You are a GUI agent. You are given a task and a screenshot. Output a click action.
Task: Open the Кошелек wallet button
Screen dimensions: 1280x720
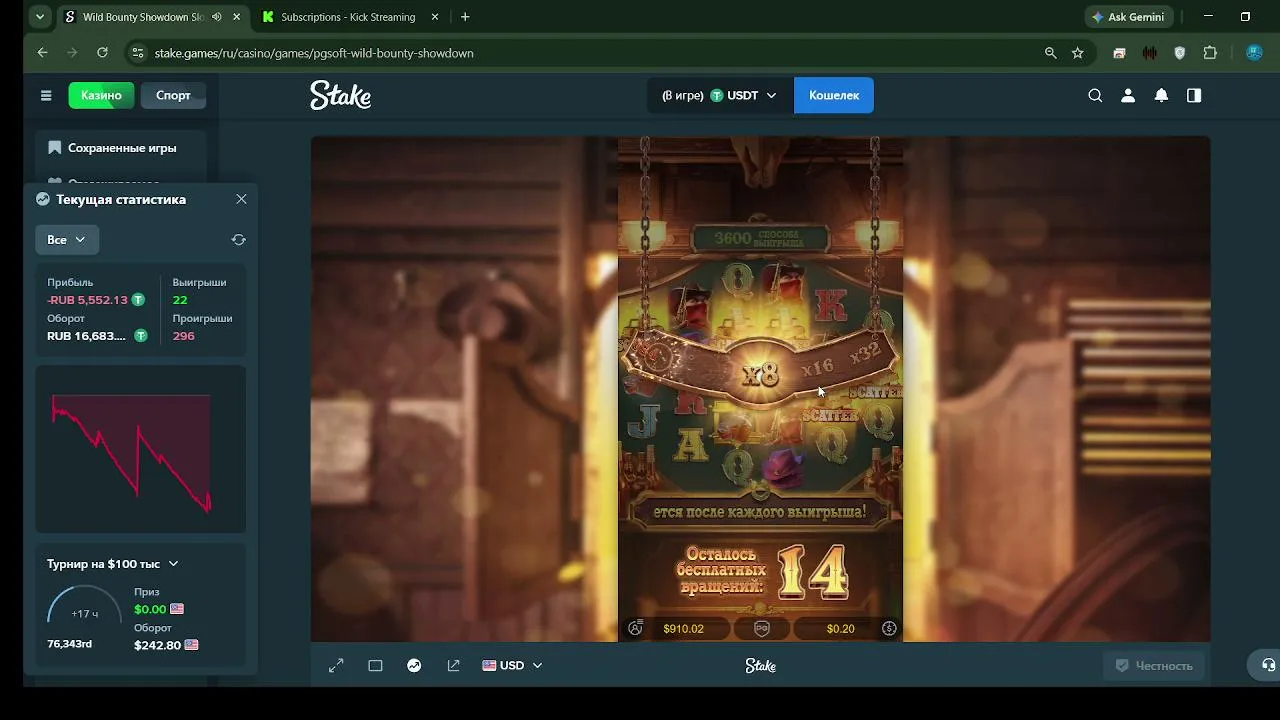(x=834, y=96)
